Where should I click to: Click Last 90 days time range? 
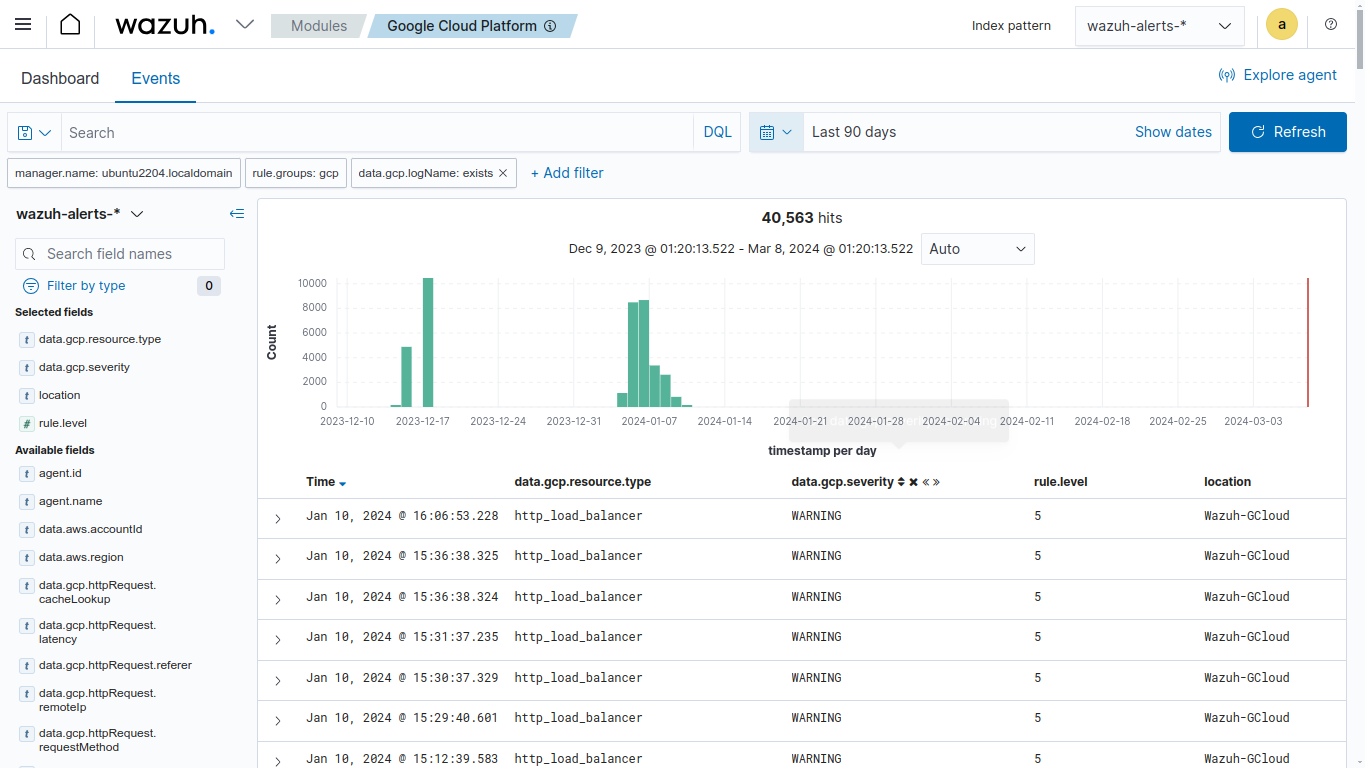tap(854, 132)
